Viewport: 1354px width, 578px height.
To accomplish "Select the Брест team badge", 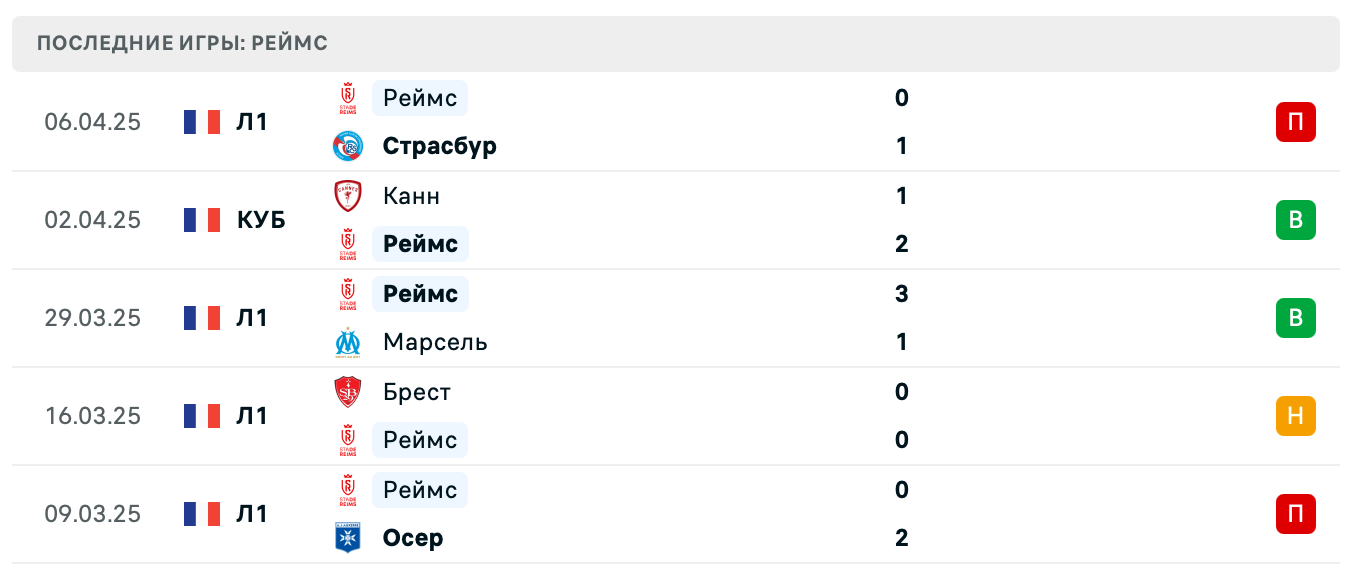I will [347, 392].
